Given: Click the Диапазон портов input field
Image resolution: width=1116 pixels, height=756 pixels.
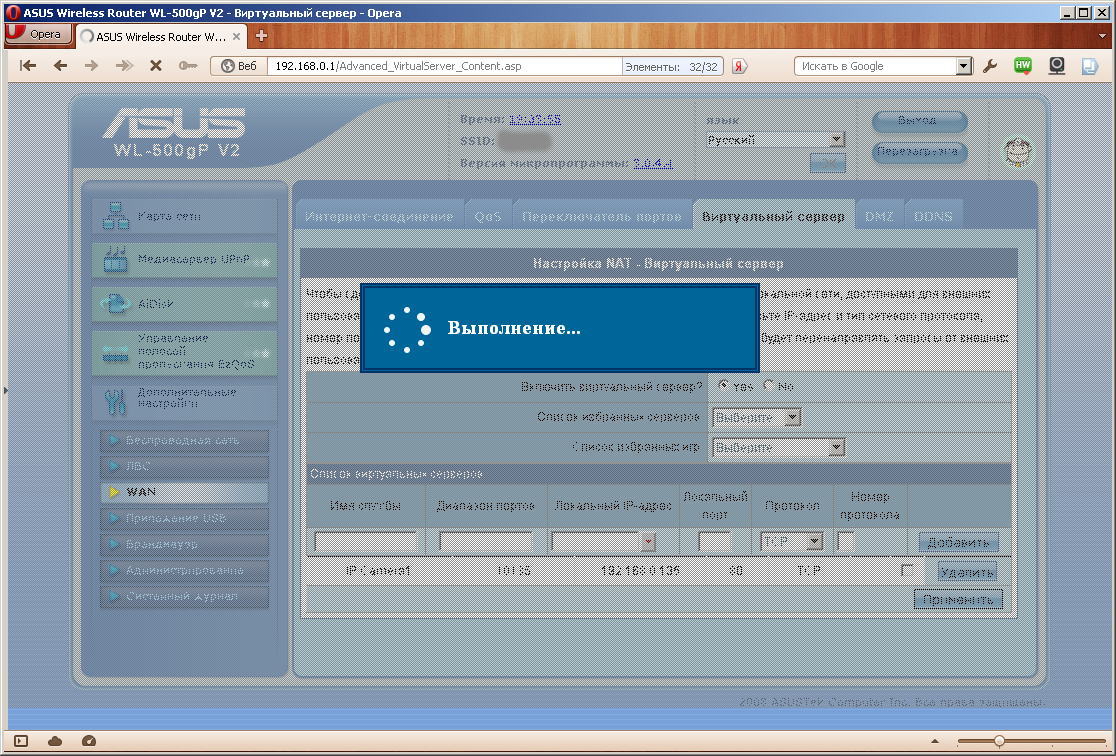Looking at the screenshot, I should [x=485, y=542].
